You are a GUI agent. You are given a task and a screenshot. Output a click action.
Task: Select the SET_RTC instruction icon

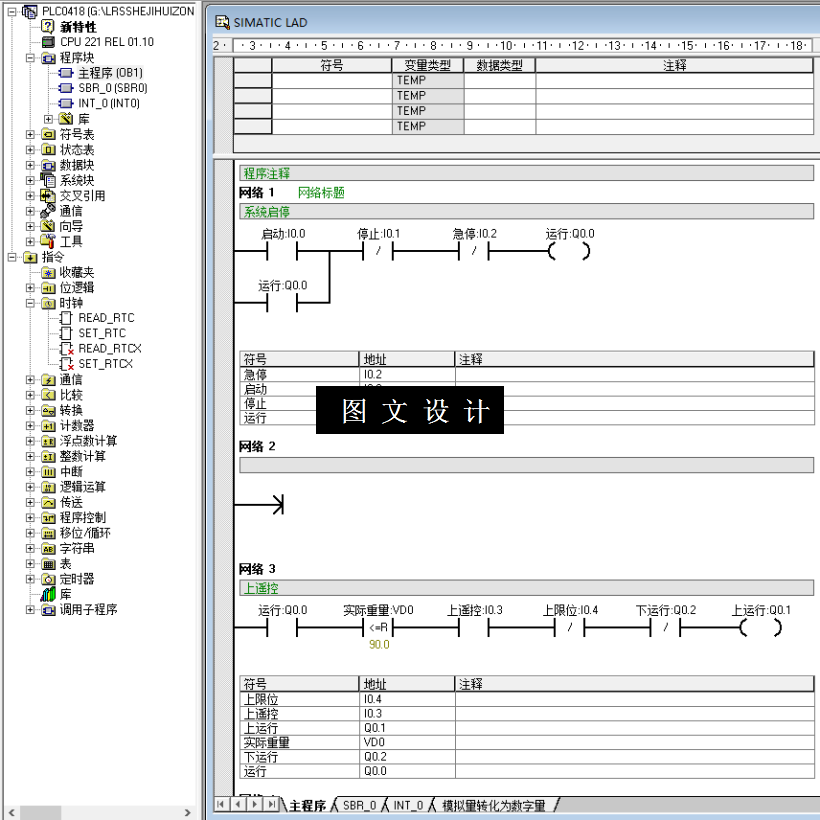[66, 333]
